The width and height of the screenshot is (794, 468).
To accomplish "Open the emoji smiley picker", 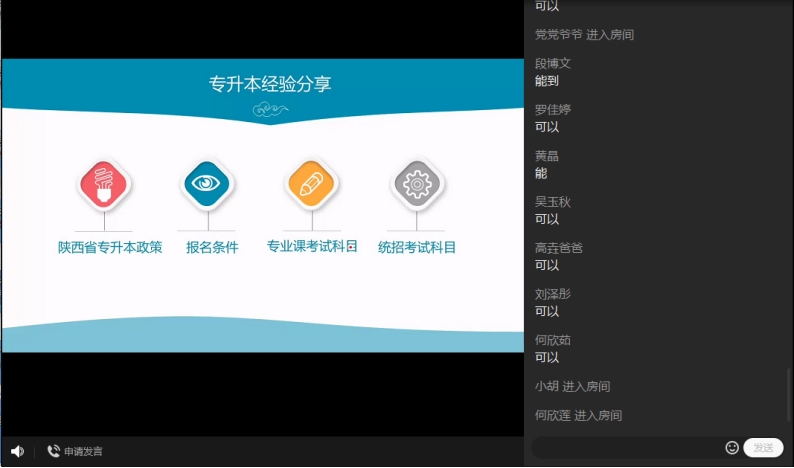I will [x=732, y=448].
